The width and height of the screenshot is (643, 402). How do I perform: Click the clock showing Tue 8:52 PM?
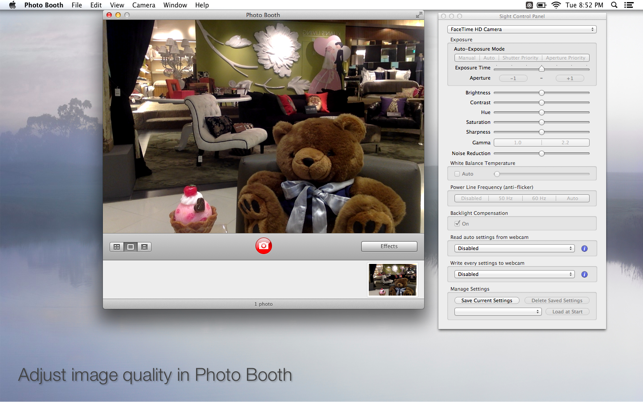tap(584, 5)
